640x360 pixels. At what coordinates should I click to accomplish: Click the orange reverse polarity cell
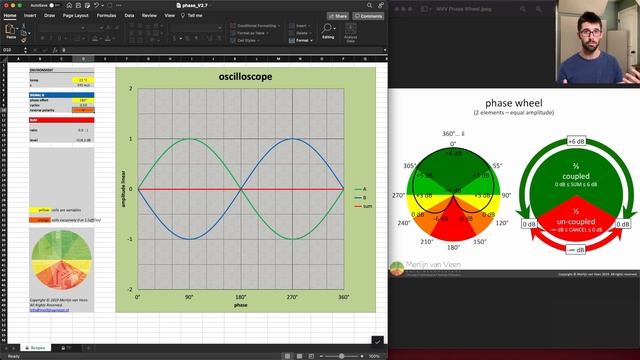tap(83, 110)
